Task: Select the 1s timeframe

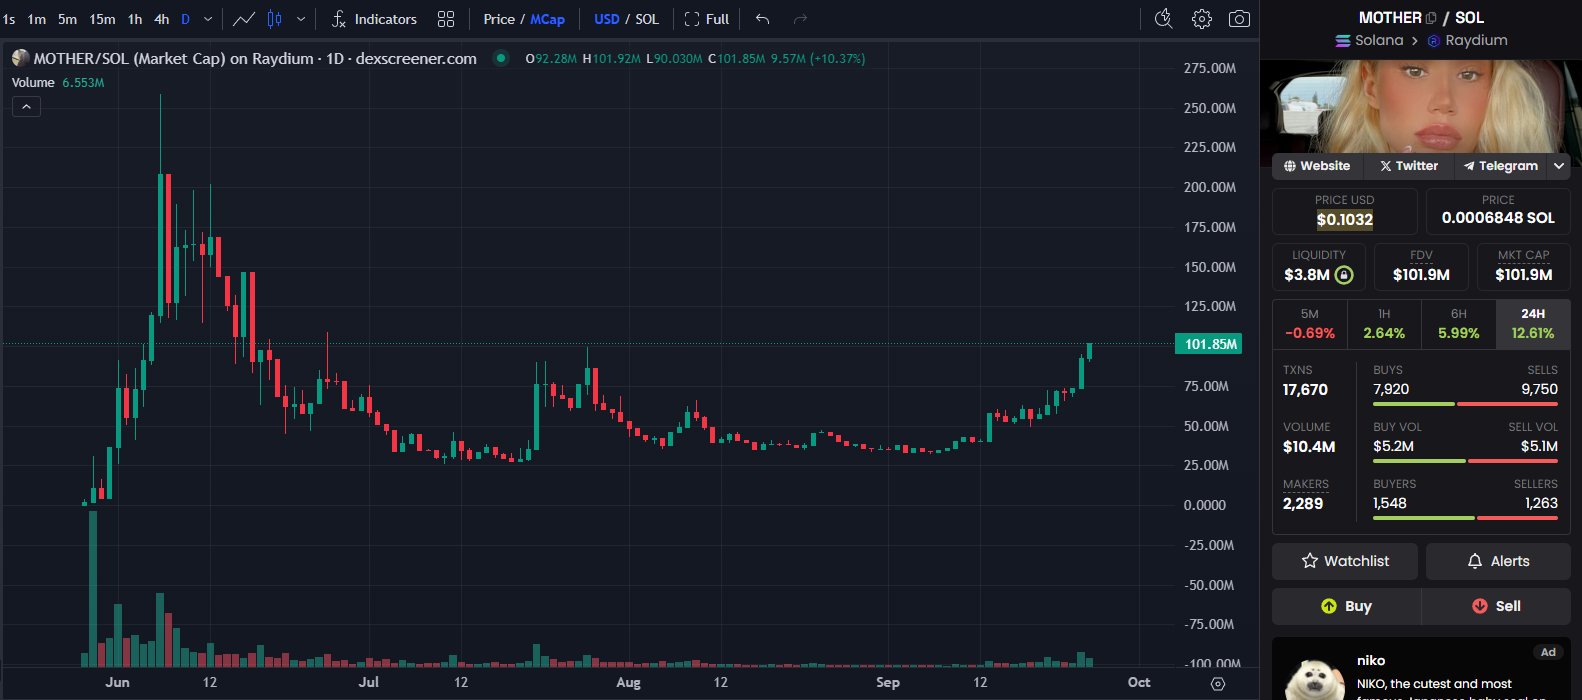Action: pos(9,19)
